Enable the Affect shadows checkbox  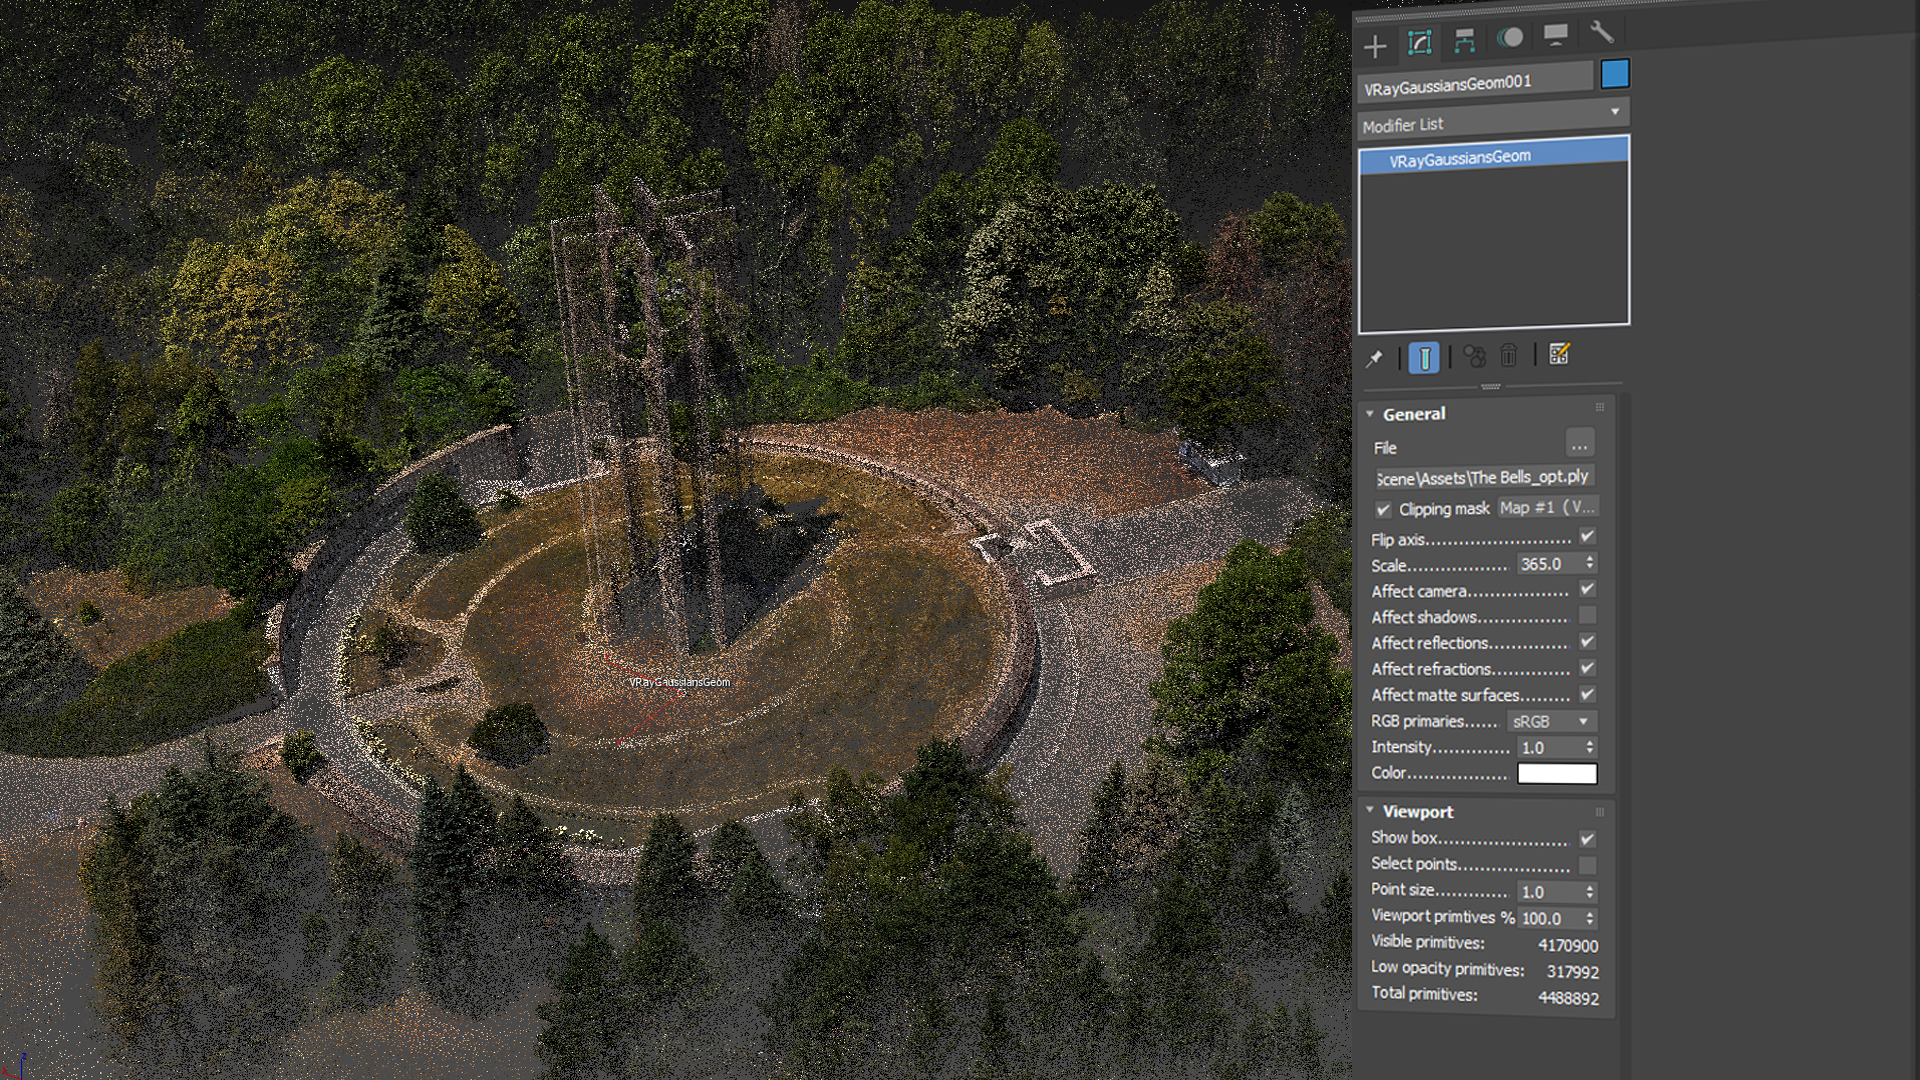1587,615
